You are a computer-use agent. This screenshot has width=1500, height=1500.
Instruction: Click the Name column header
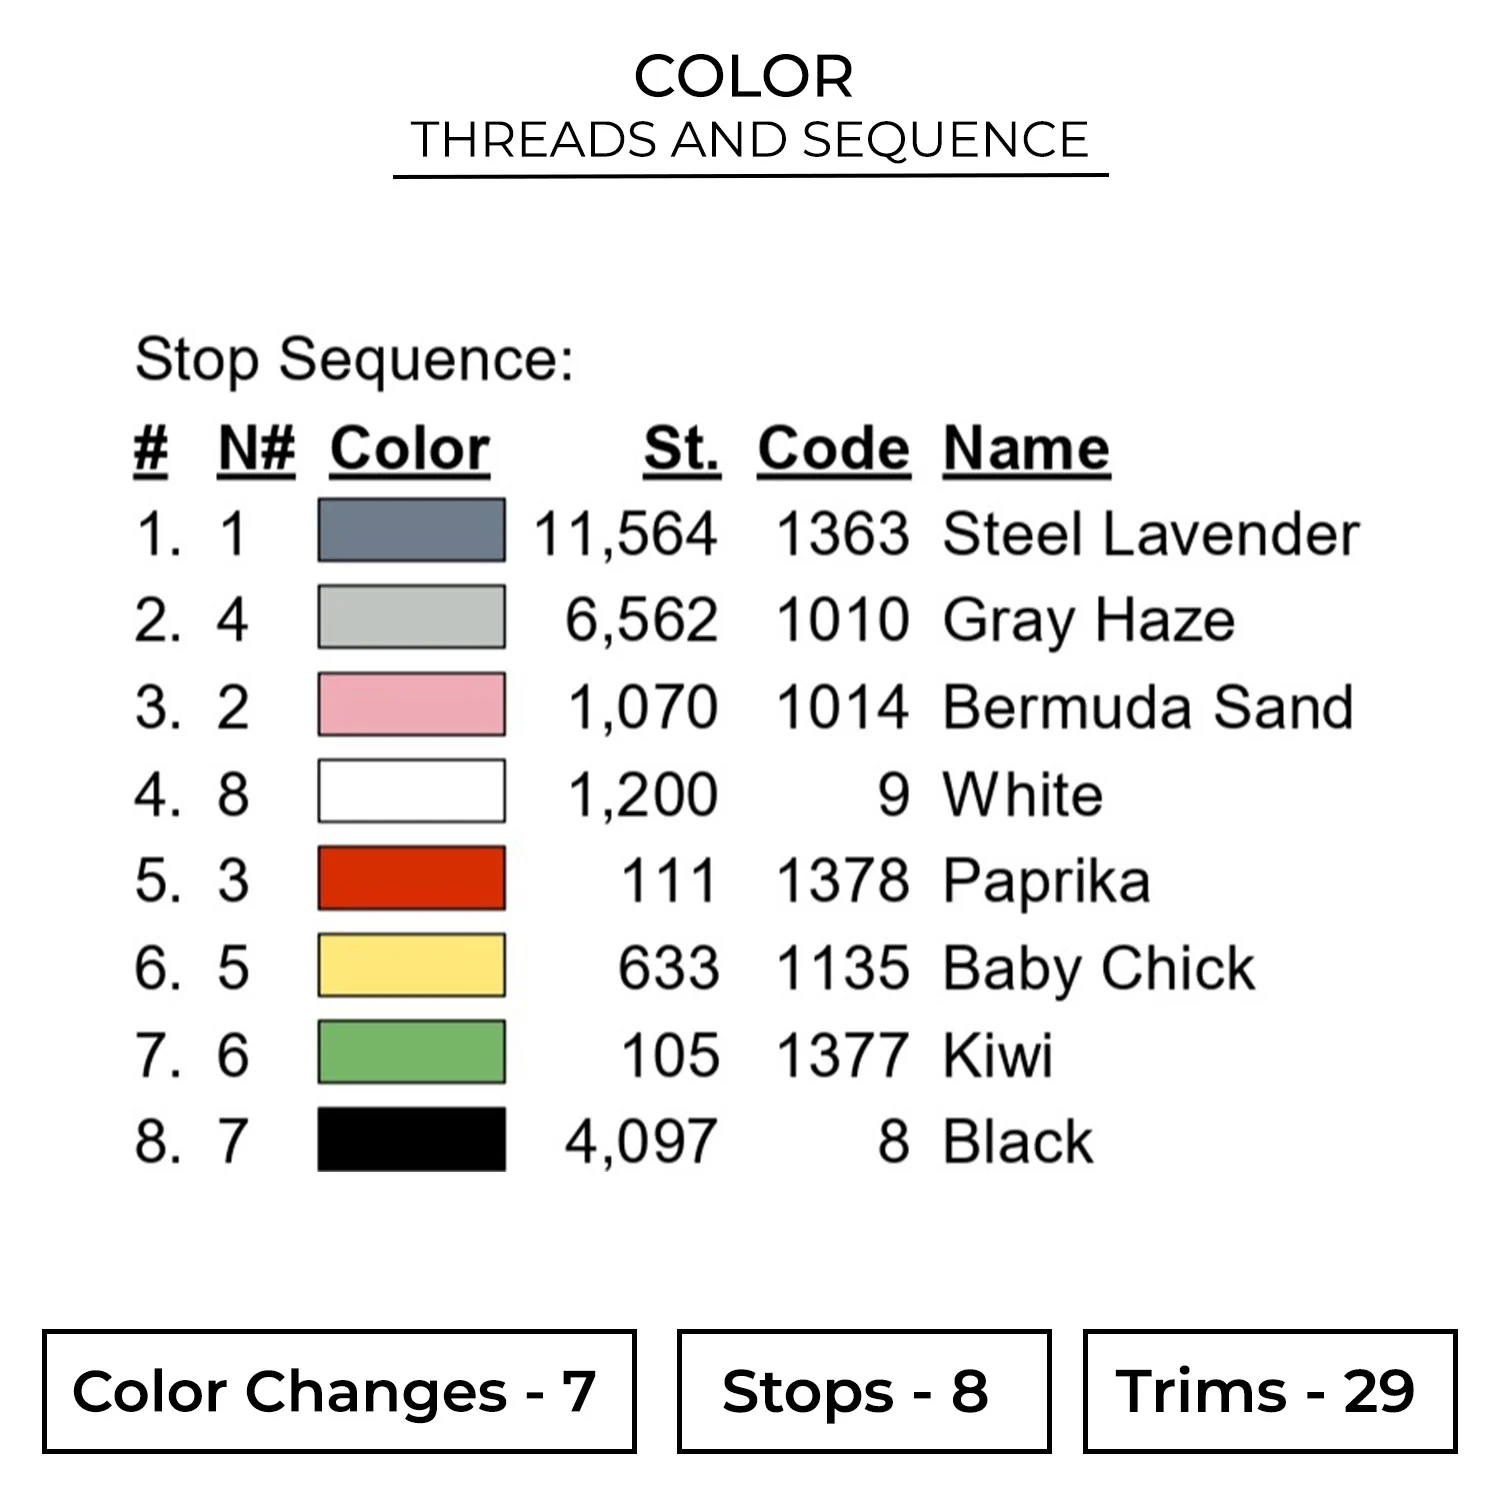point(1026,448)
